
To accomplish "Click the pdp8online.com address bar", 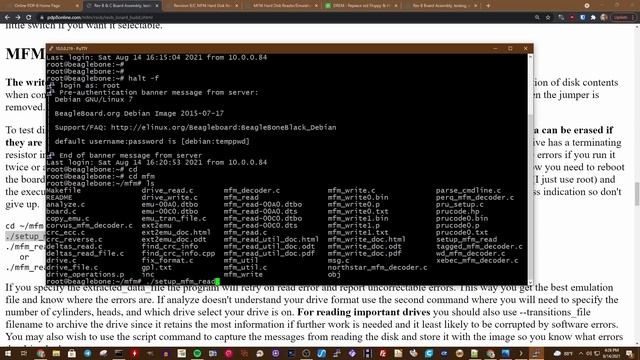I will 286,18.
